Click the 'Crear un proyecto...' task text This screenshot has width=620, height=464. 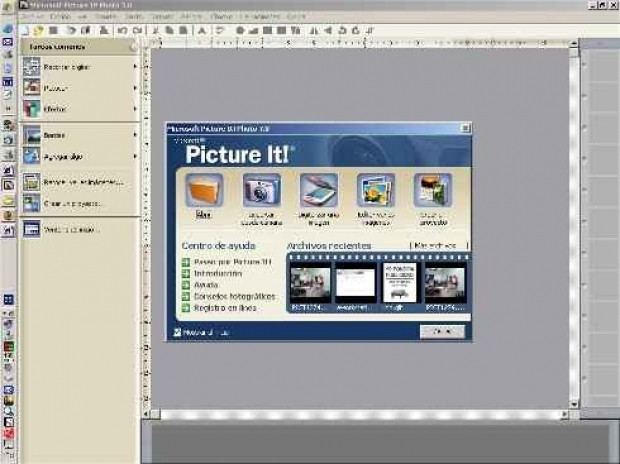point(72,203)
